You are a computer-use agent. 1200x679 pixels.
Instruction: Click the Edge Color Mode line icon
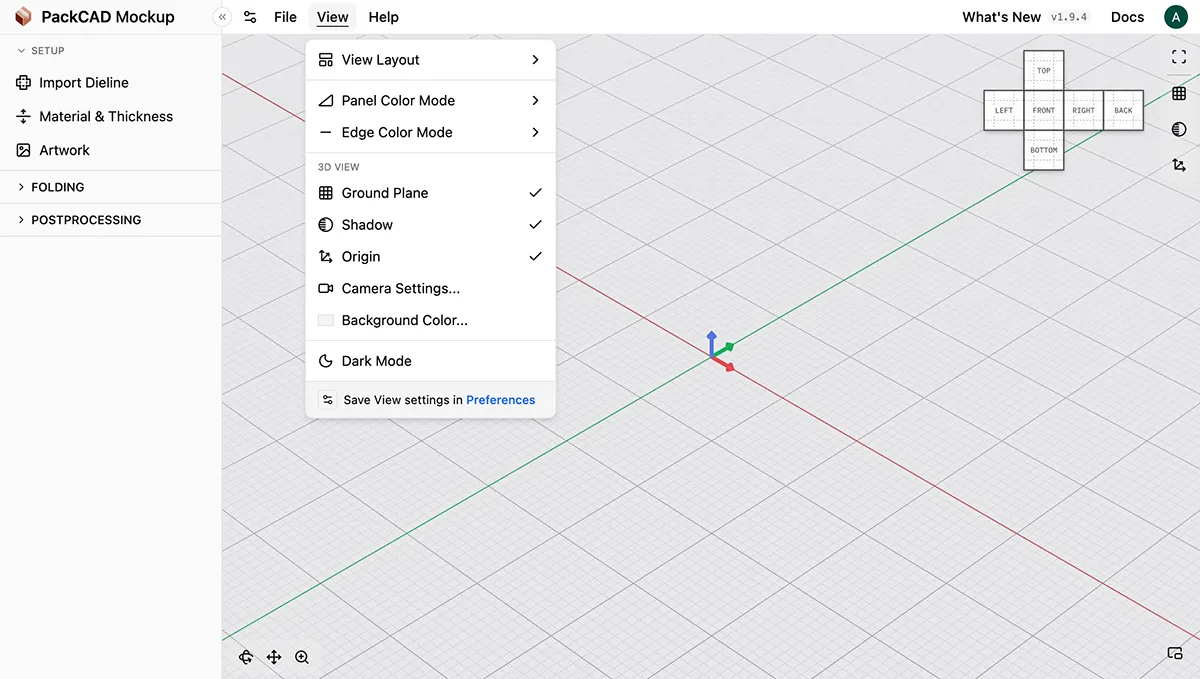click(x=325, y=132)
